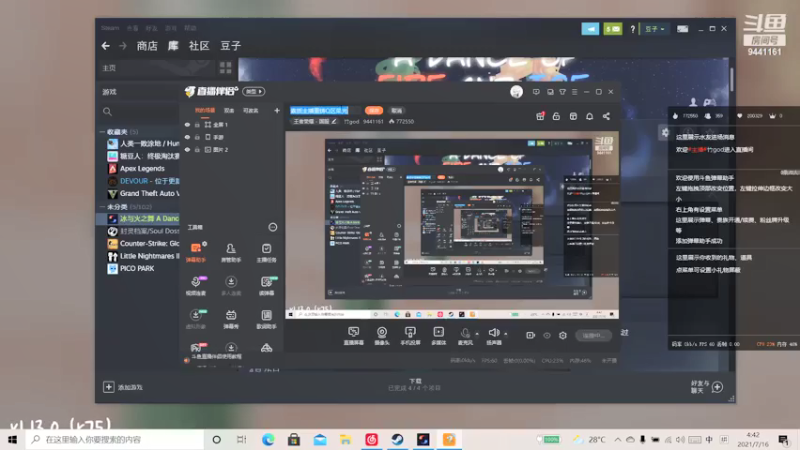Open the 主播任务 task tool icon
The height and width of the screenshot is (450, 800).
tap(266, 252)
